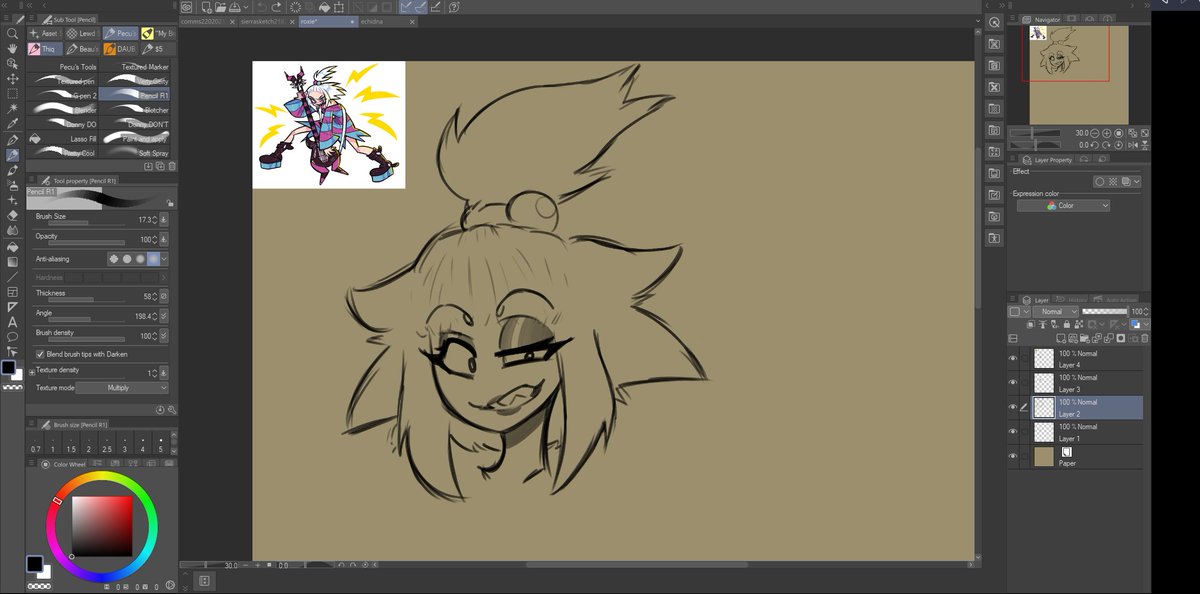Select the Soft Spray brush
Image resolution: width=1200 pixels, height=594 pixels.
pos(135,153)
